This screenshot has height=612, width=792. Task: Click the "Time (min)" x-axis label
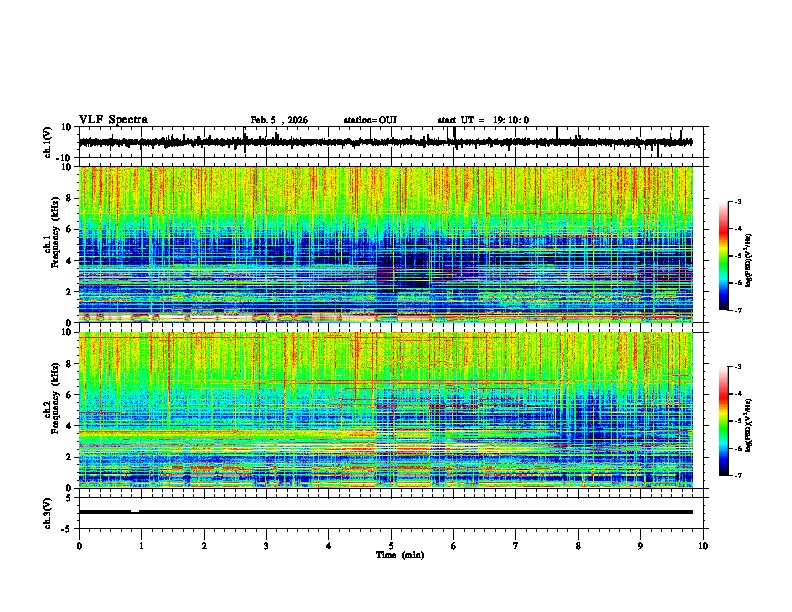click(x=400, y=555)
